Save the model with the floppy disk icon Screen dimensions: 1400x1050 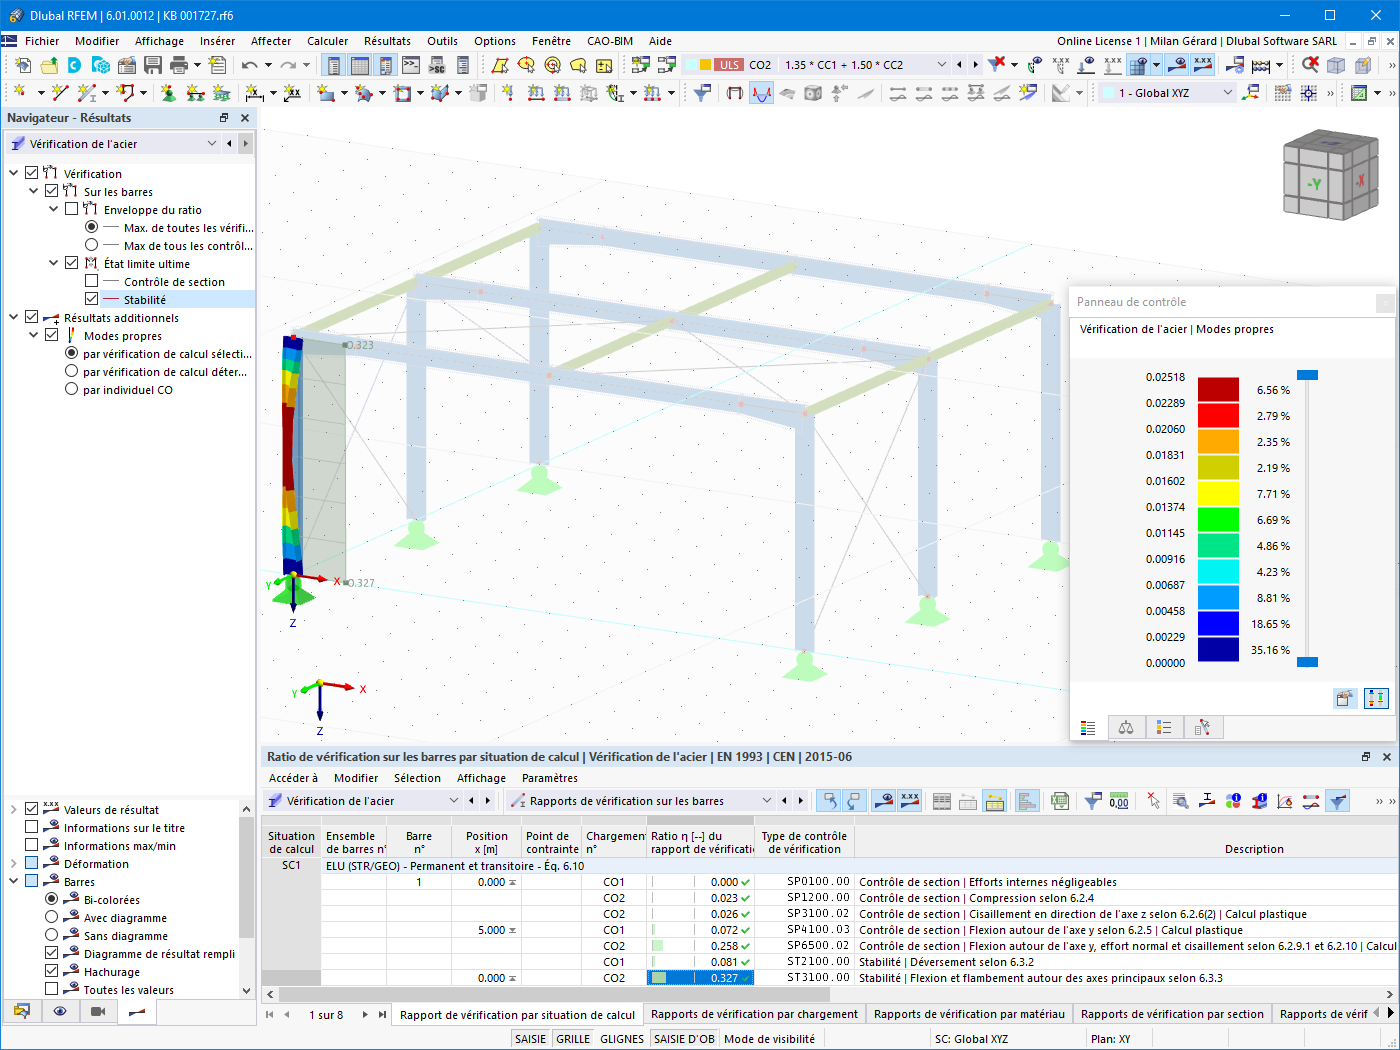click(x=153, y=65)
